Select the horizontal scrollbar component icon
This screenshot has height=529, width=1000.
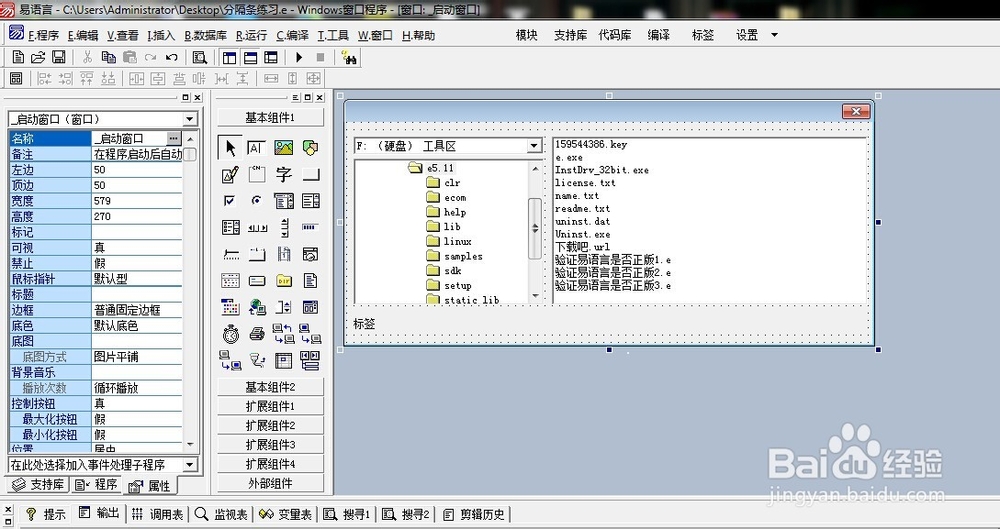256,227
